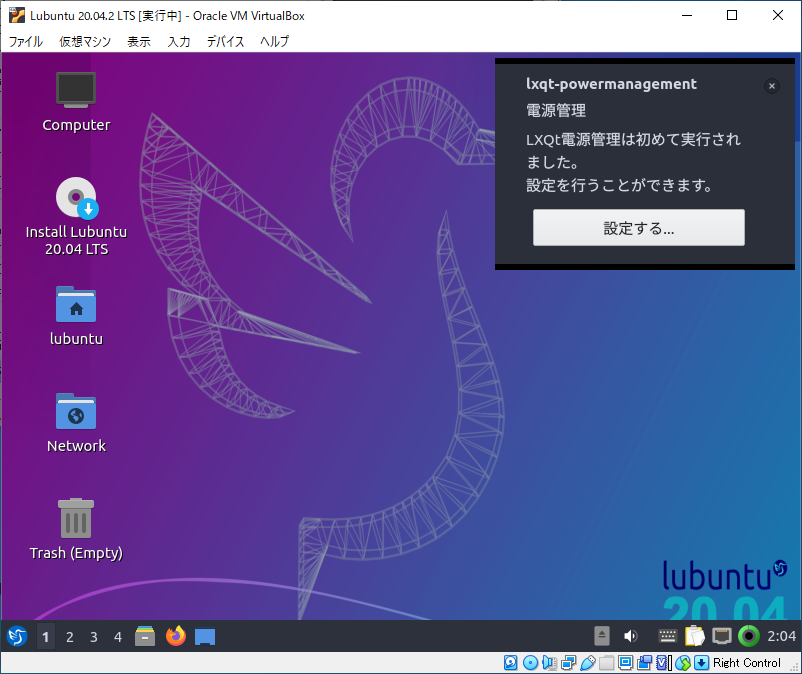Click the VirtualBox keyboard capture arrow indicator

point(702,663)
